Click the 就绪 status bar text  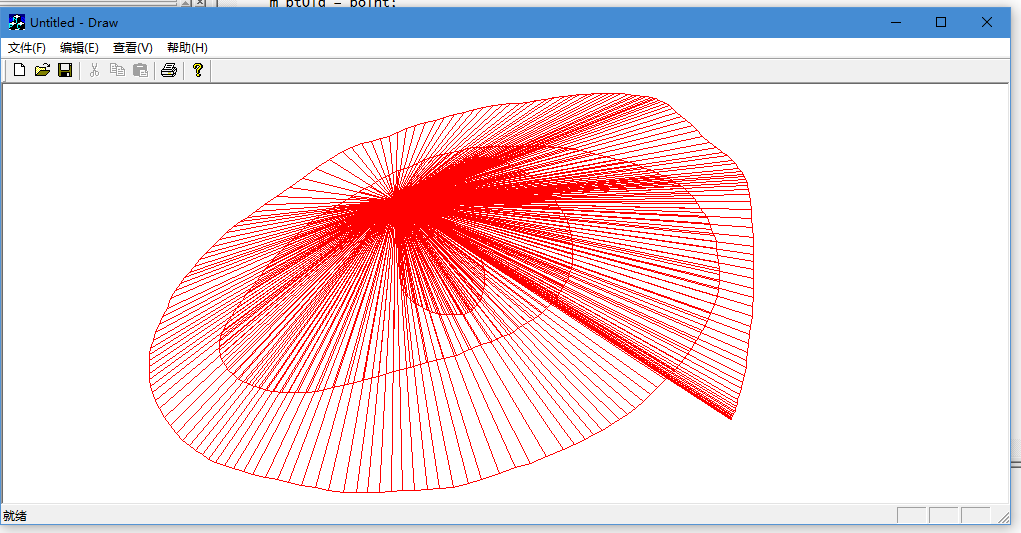15,516
